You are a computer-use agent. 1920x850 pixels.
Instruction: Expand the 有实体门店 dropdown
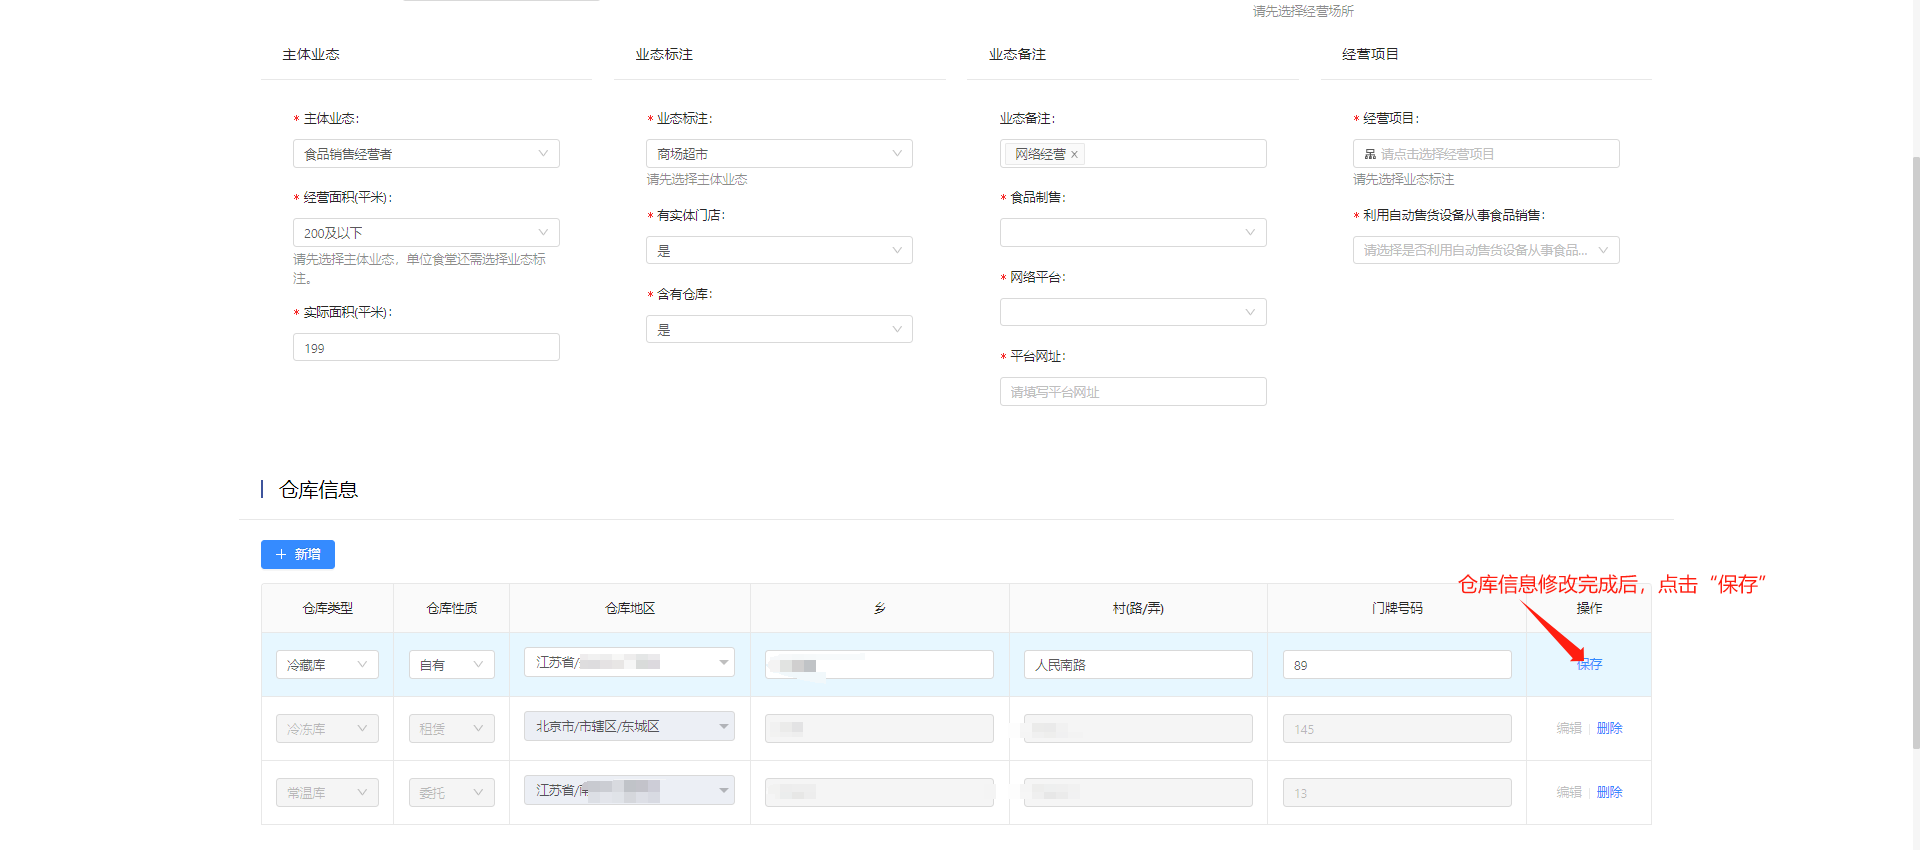click(x=779, y=251)
